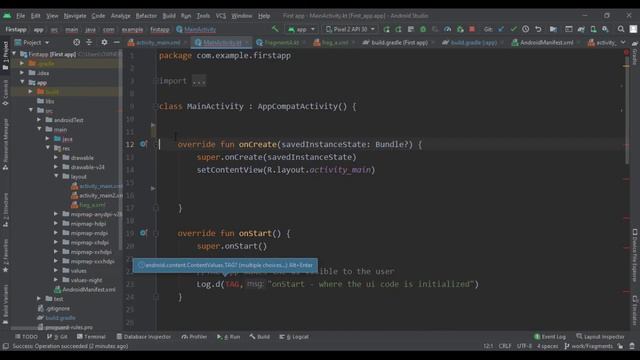Click the red Stop button in toolbar

472,29
